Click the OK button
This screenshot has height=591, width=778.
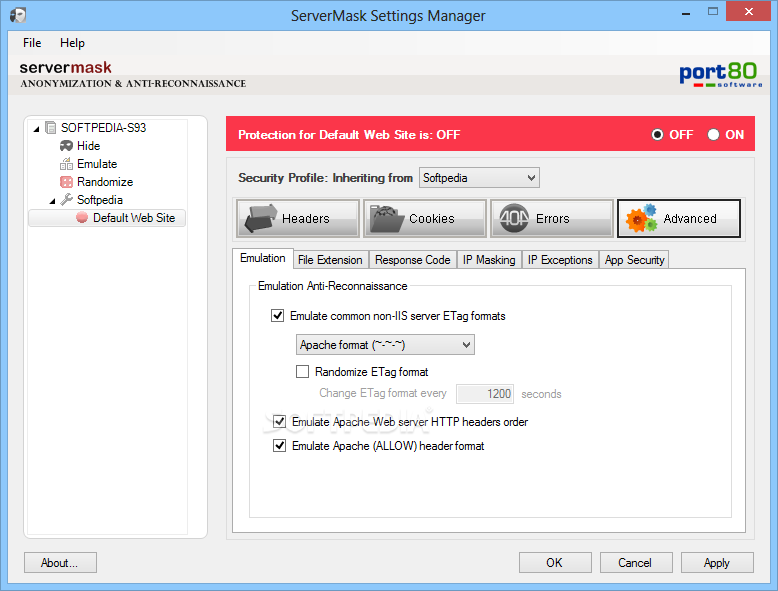555,563
